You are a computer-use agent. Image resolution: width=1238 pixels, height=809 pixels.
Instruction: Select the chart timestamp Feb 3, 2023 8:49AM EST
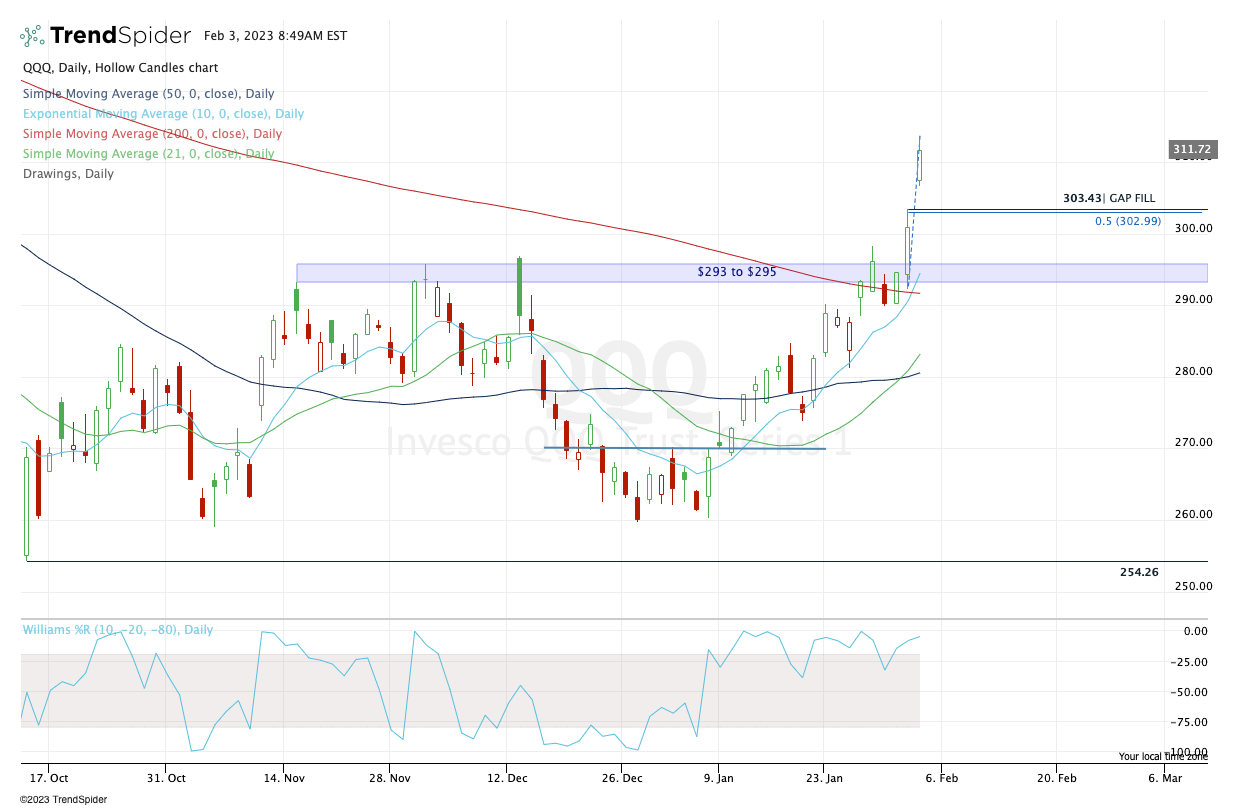(275, 36)
